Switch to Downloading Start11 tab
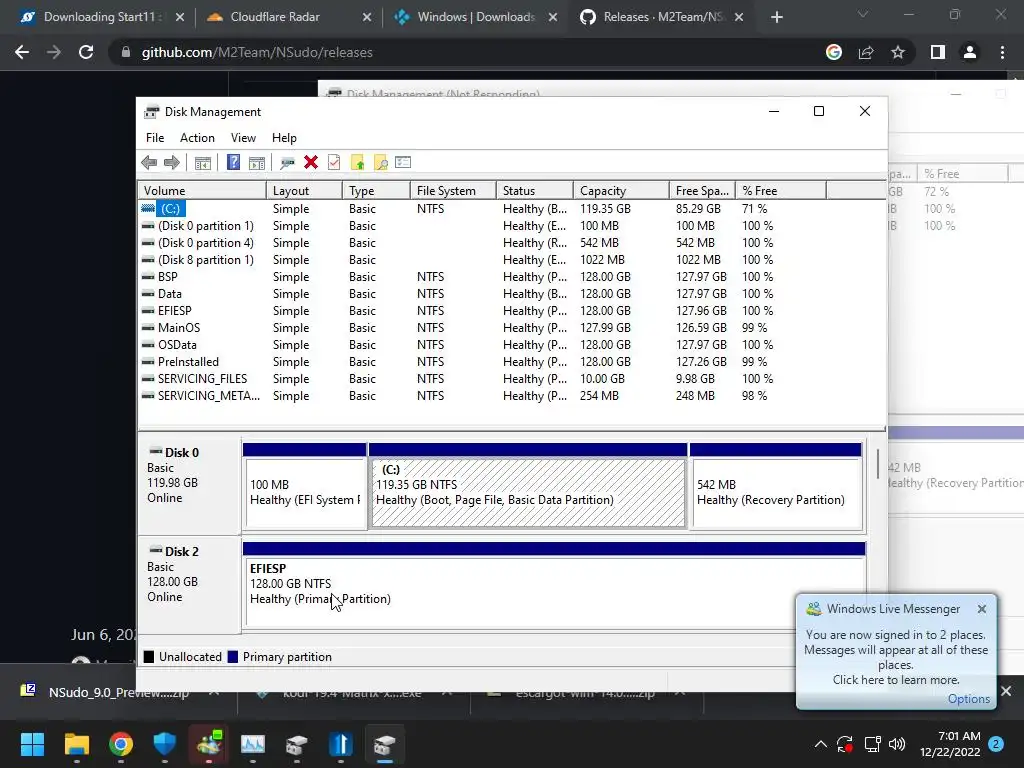 click(101, 17)
